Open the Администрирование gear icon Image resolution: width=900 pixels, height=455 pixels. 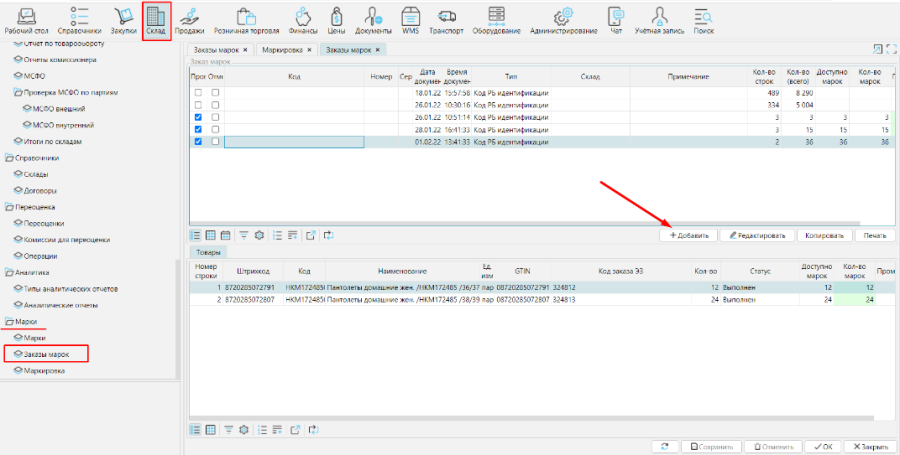tap(563, 19)
